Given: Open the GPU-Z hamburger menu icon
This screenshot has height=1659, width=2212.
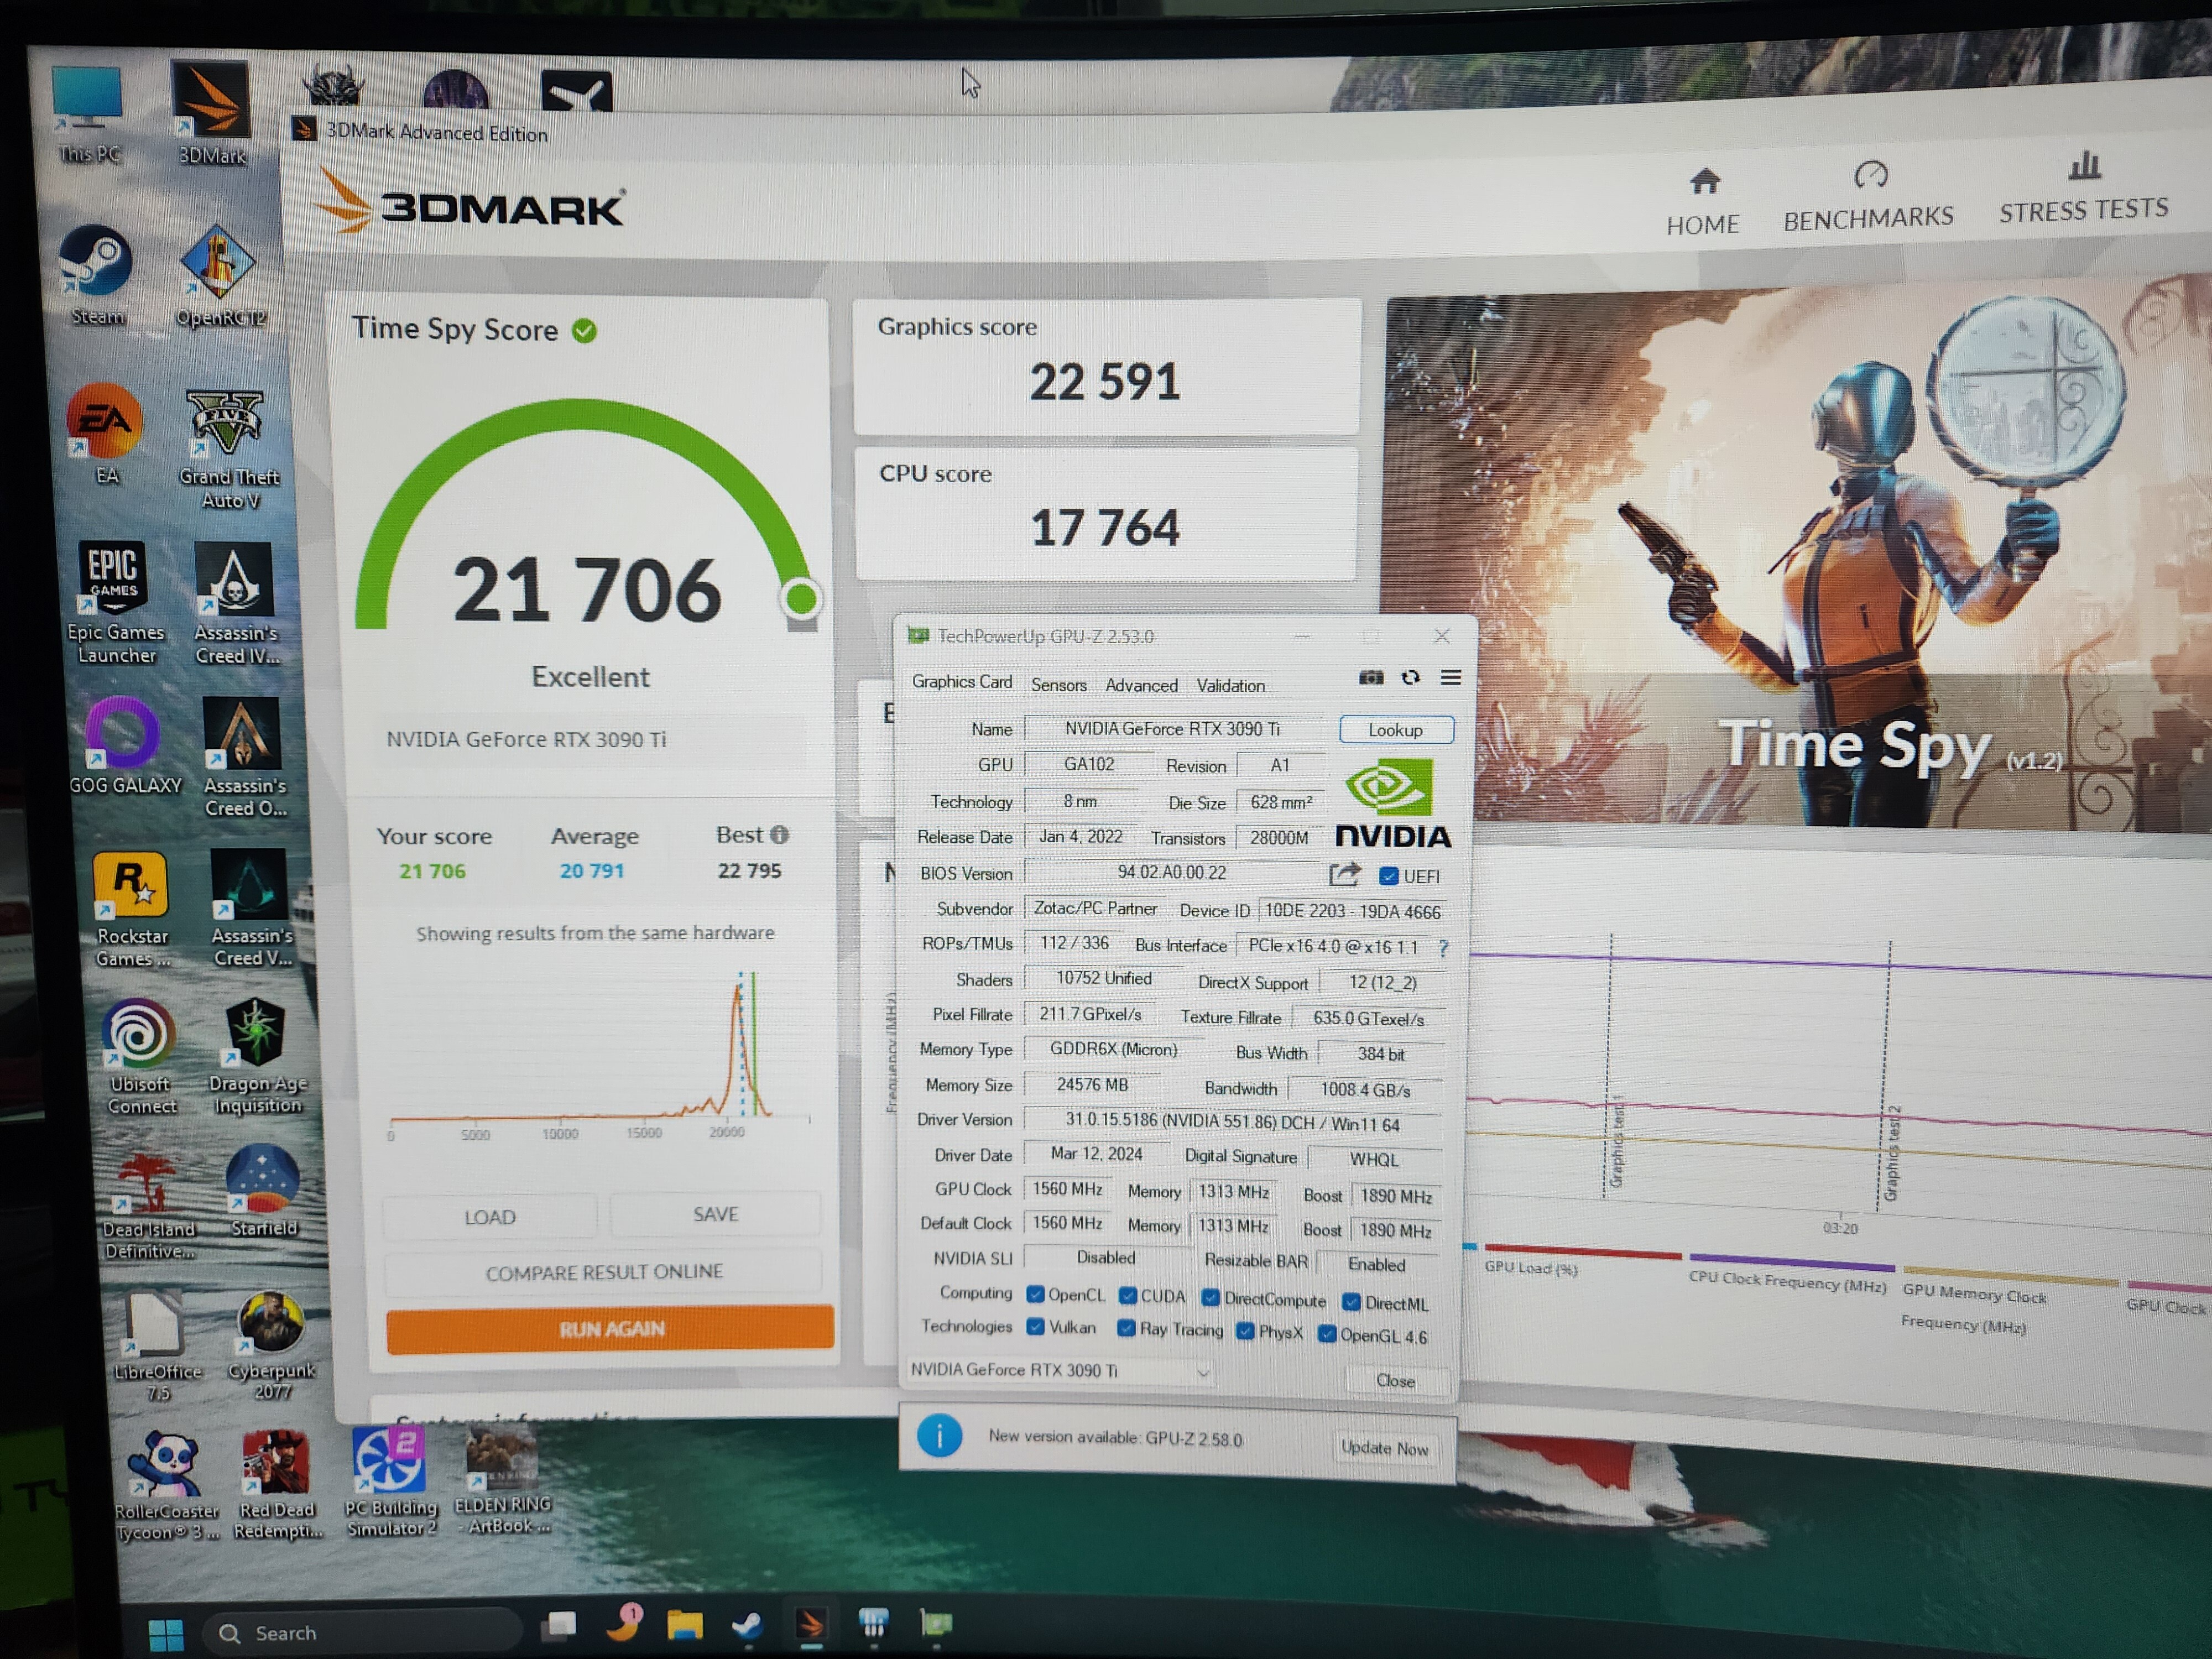Looking at the screenshot, I should 1450,678.
